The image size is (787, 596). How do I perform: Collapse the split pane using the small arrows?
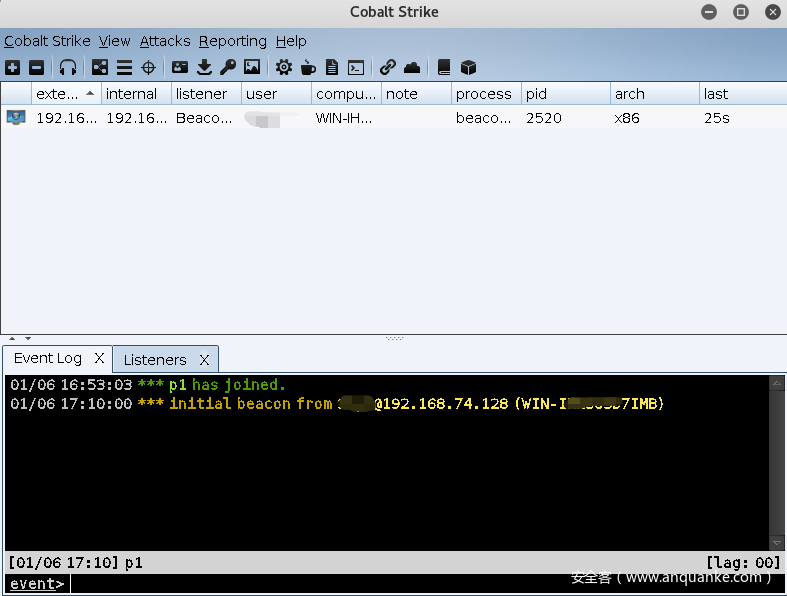19,339
